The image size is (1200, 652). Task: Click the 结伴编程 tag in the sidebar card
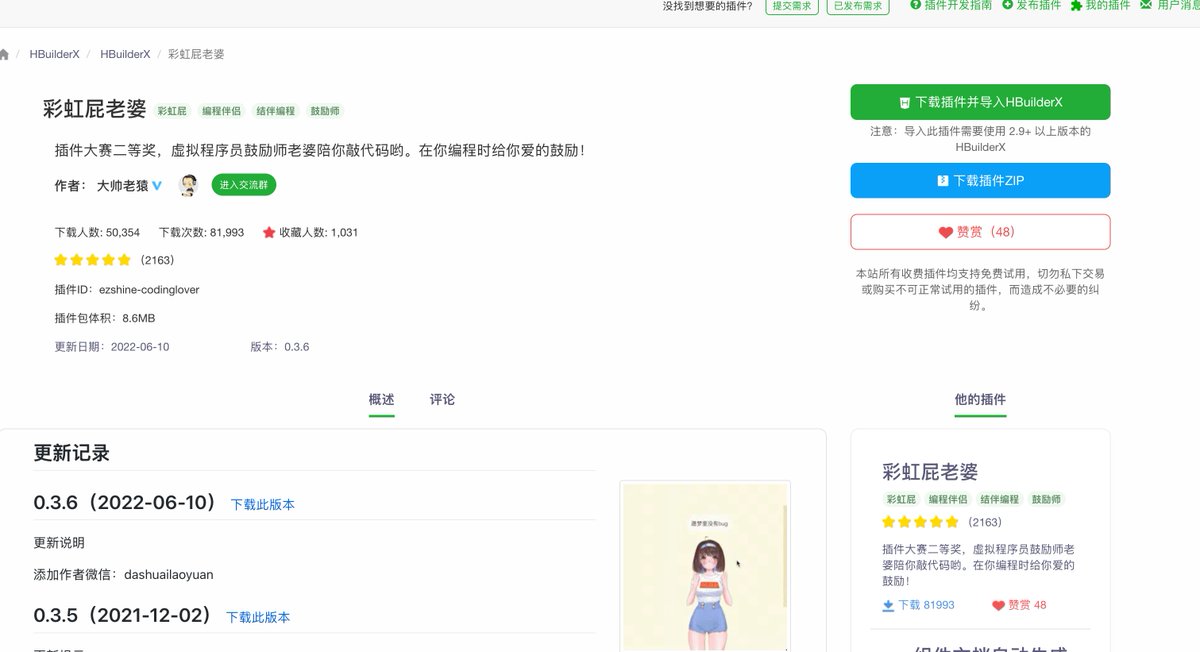[x=1000, y=499]
